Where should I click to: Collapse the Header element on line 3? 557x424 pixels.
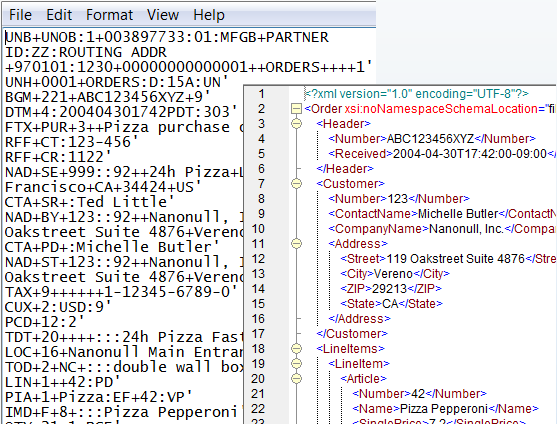296,124
